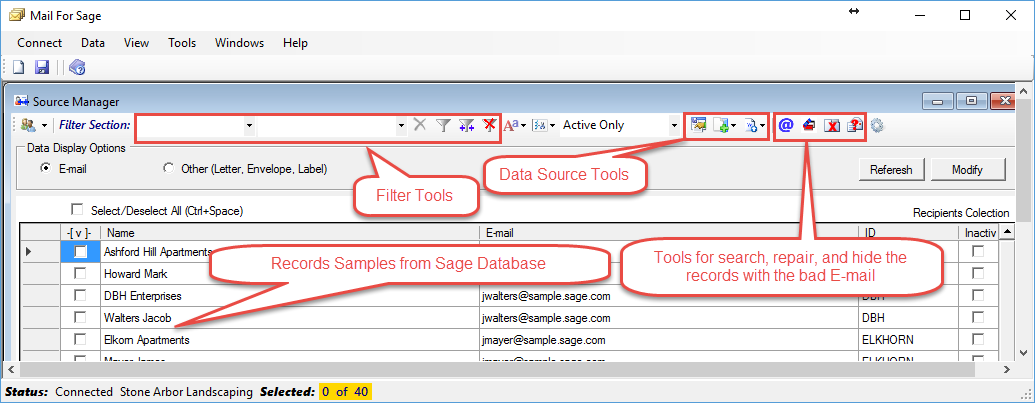Open the Active Only dropdown
1035x403 pixels.
(x=674, y=125)
